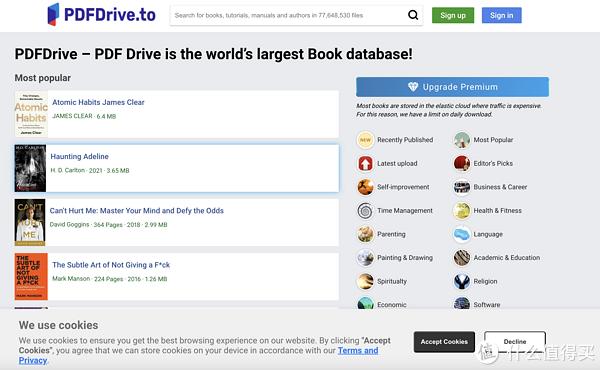Click the Time Management spiral icon
Screen dimensions: 600x370
[x=365, y=210]
